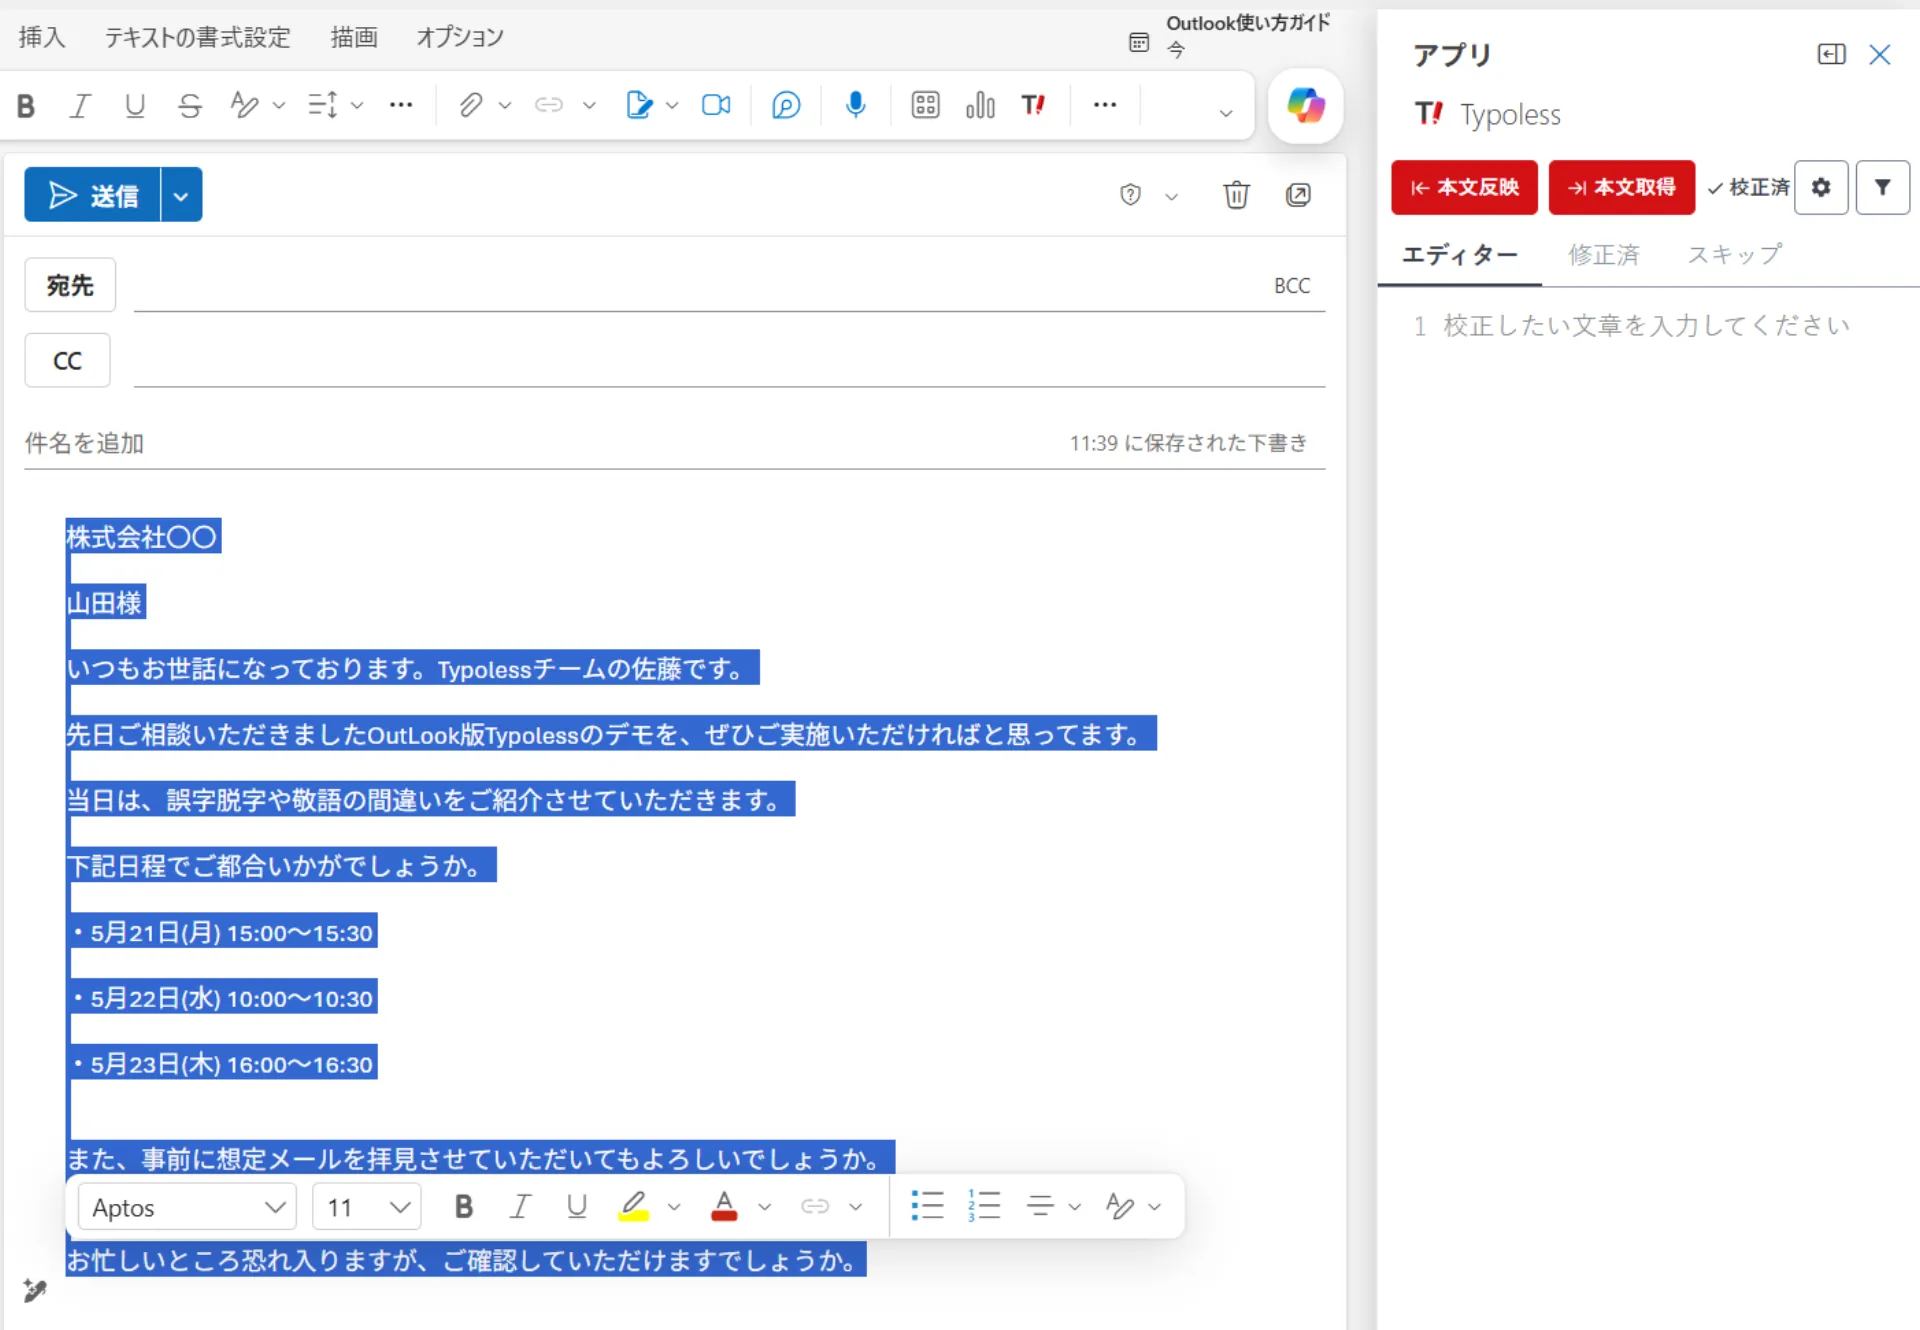Select the エディター tab in Typoless

[x=1460, y=255]
